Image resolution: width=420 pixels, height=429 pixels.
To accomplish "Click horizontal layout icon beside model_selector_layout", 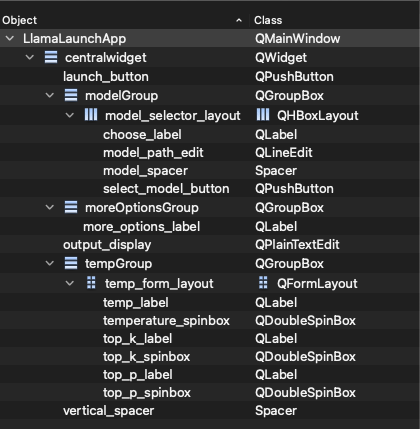I will [x=91, y=115].
